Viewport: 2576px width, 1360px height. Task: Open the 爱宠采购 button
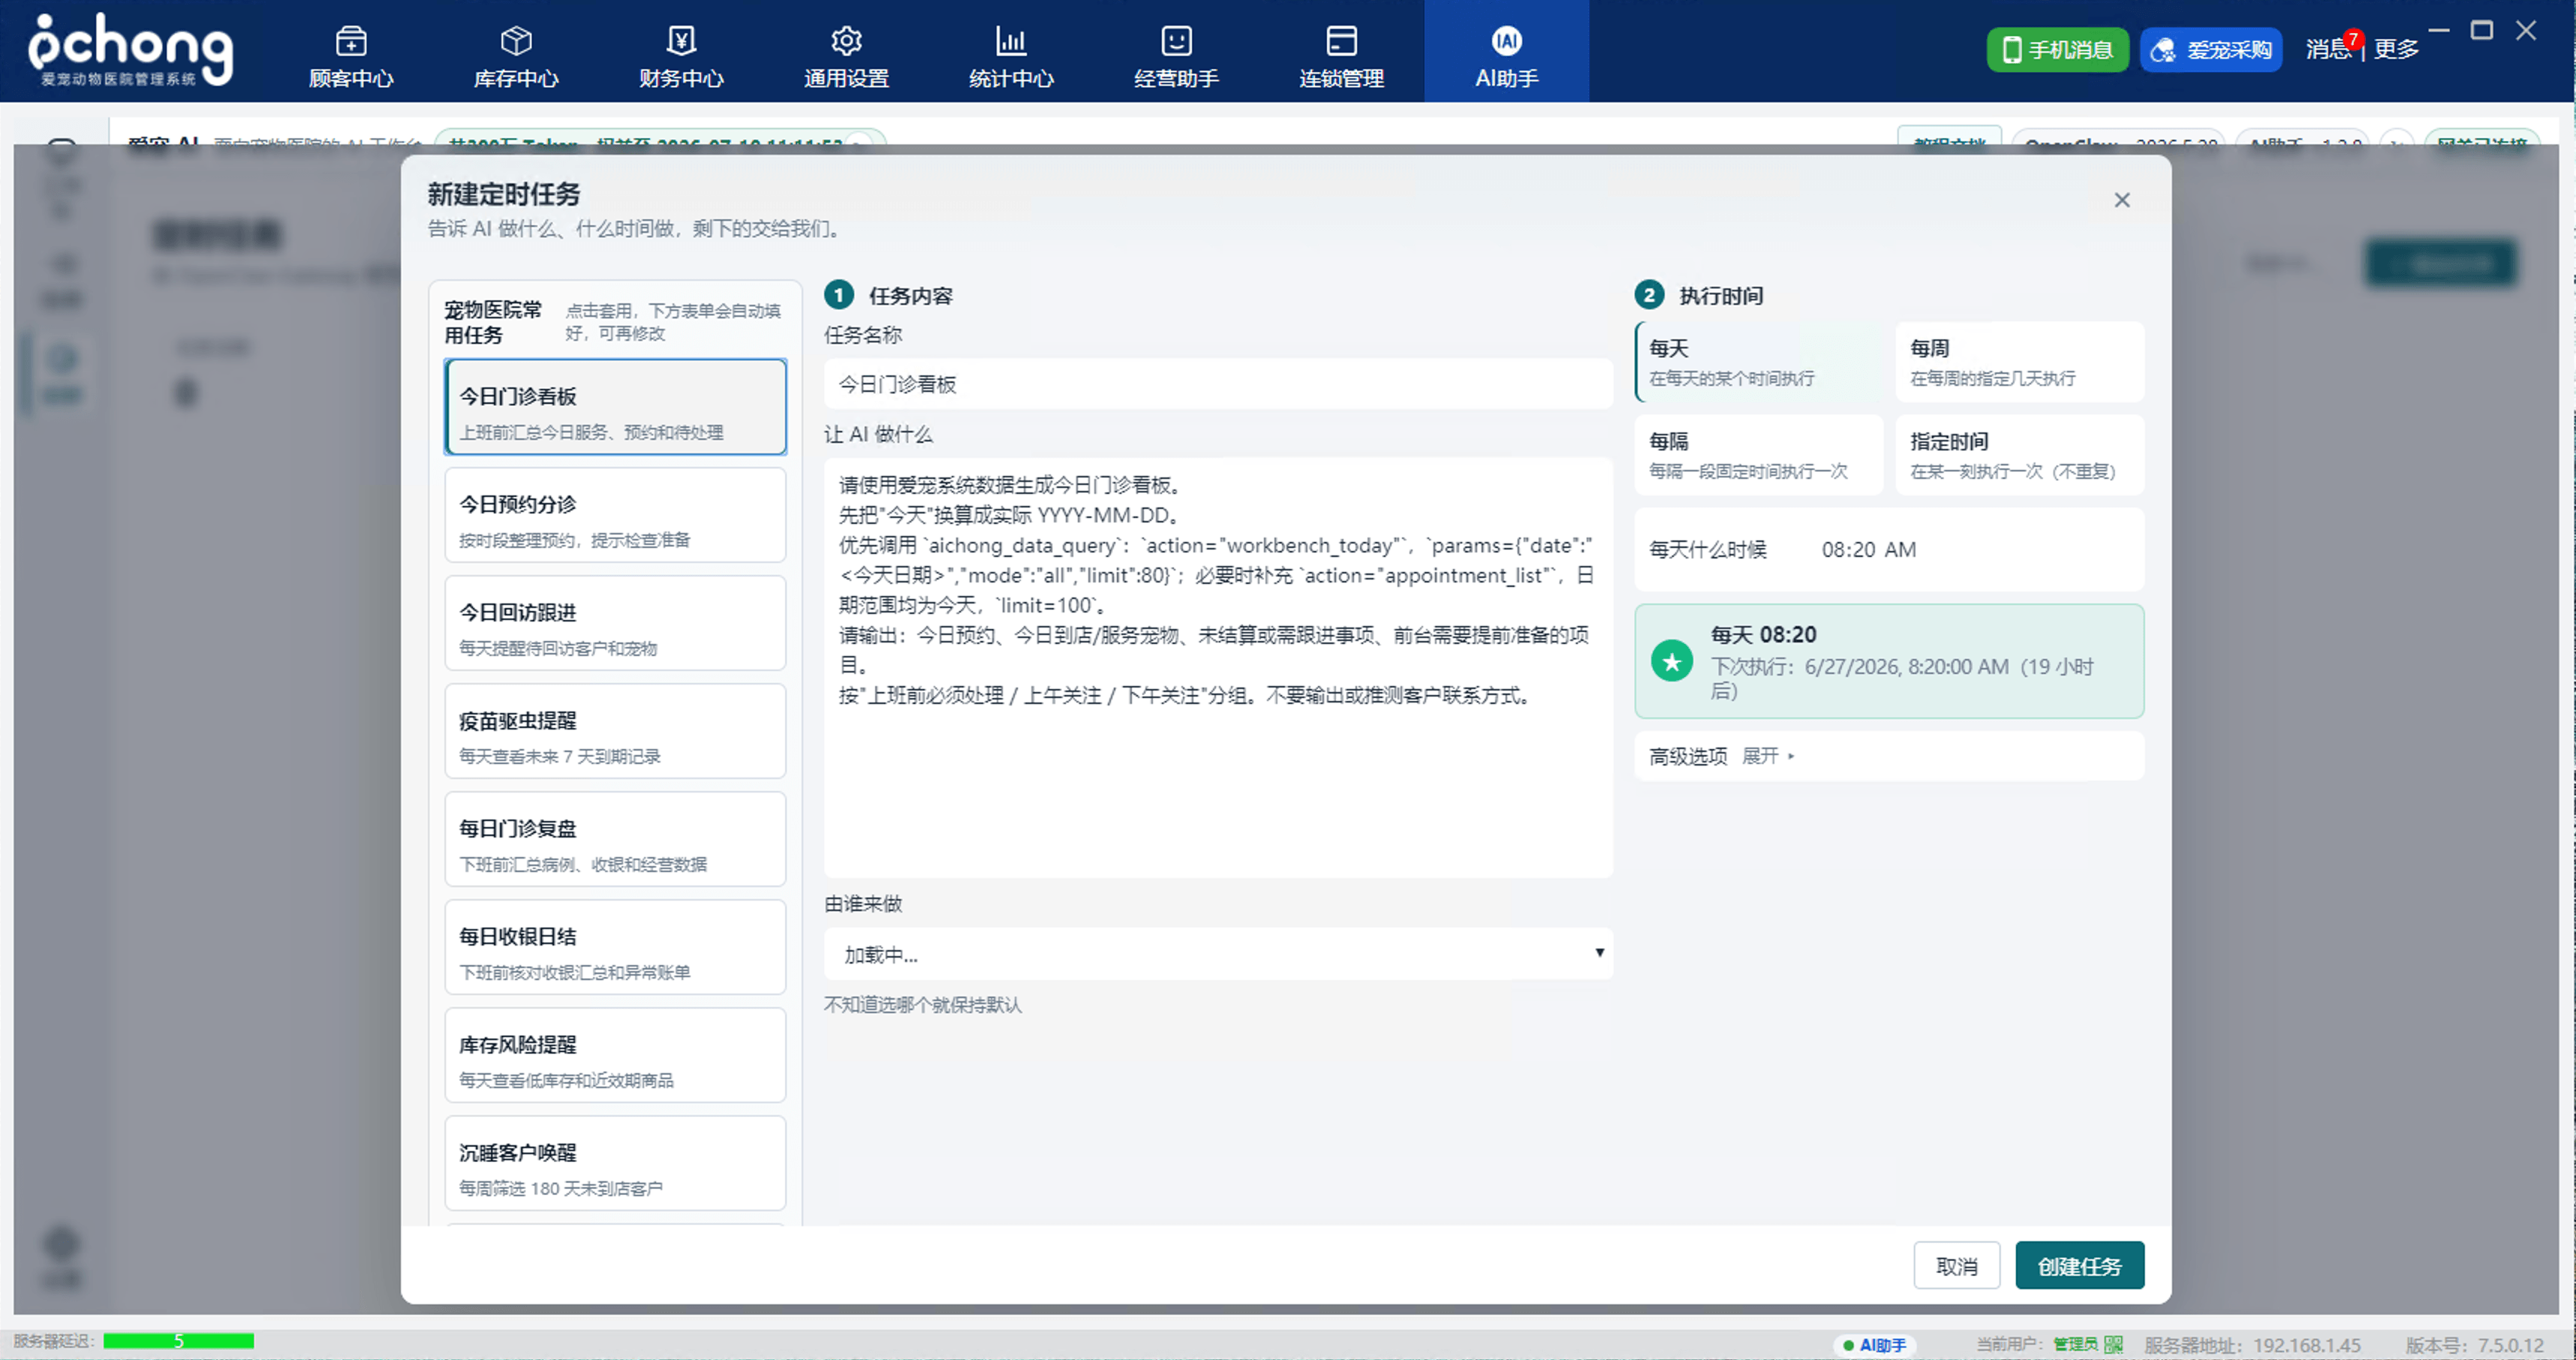tap(2211, 50)
